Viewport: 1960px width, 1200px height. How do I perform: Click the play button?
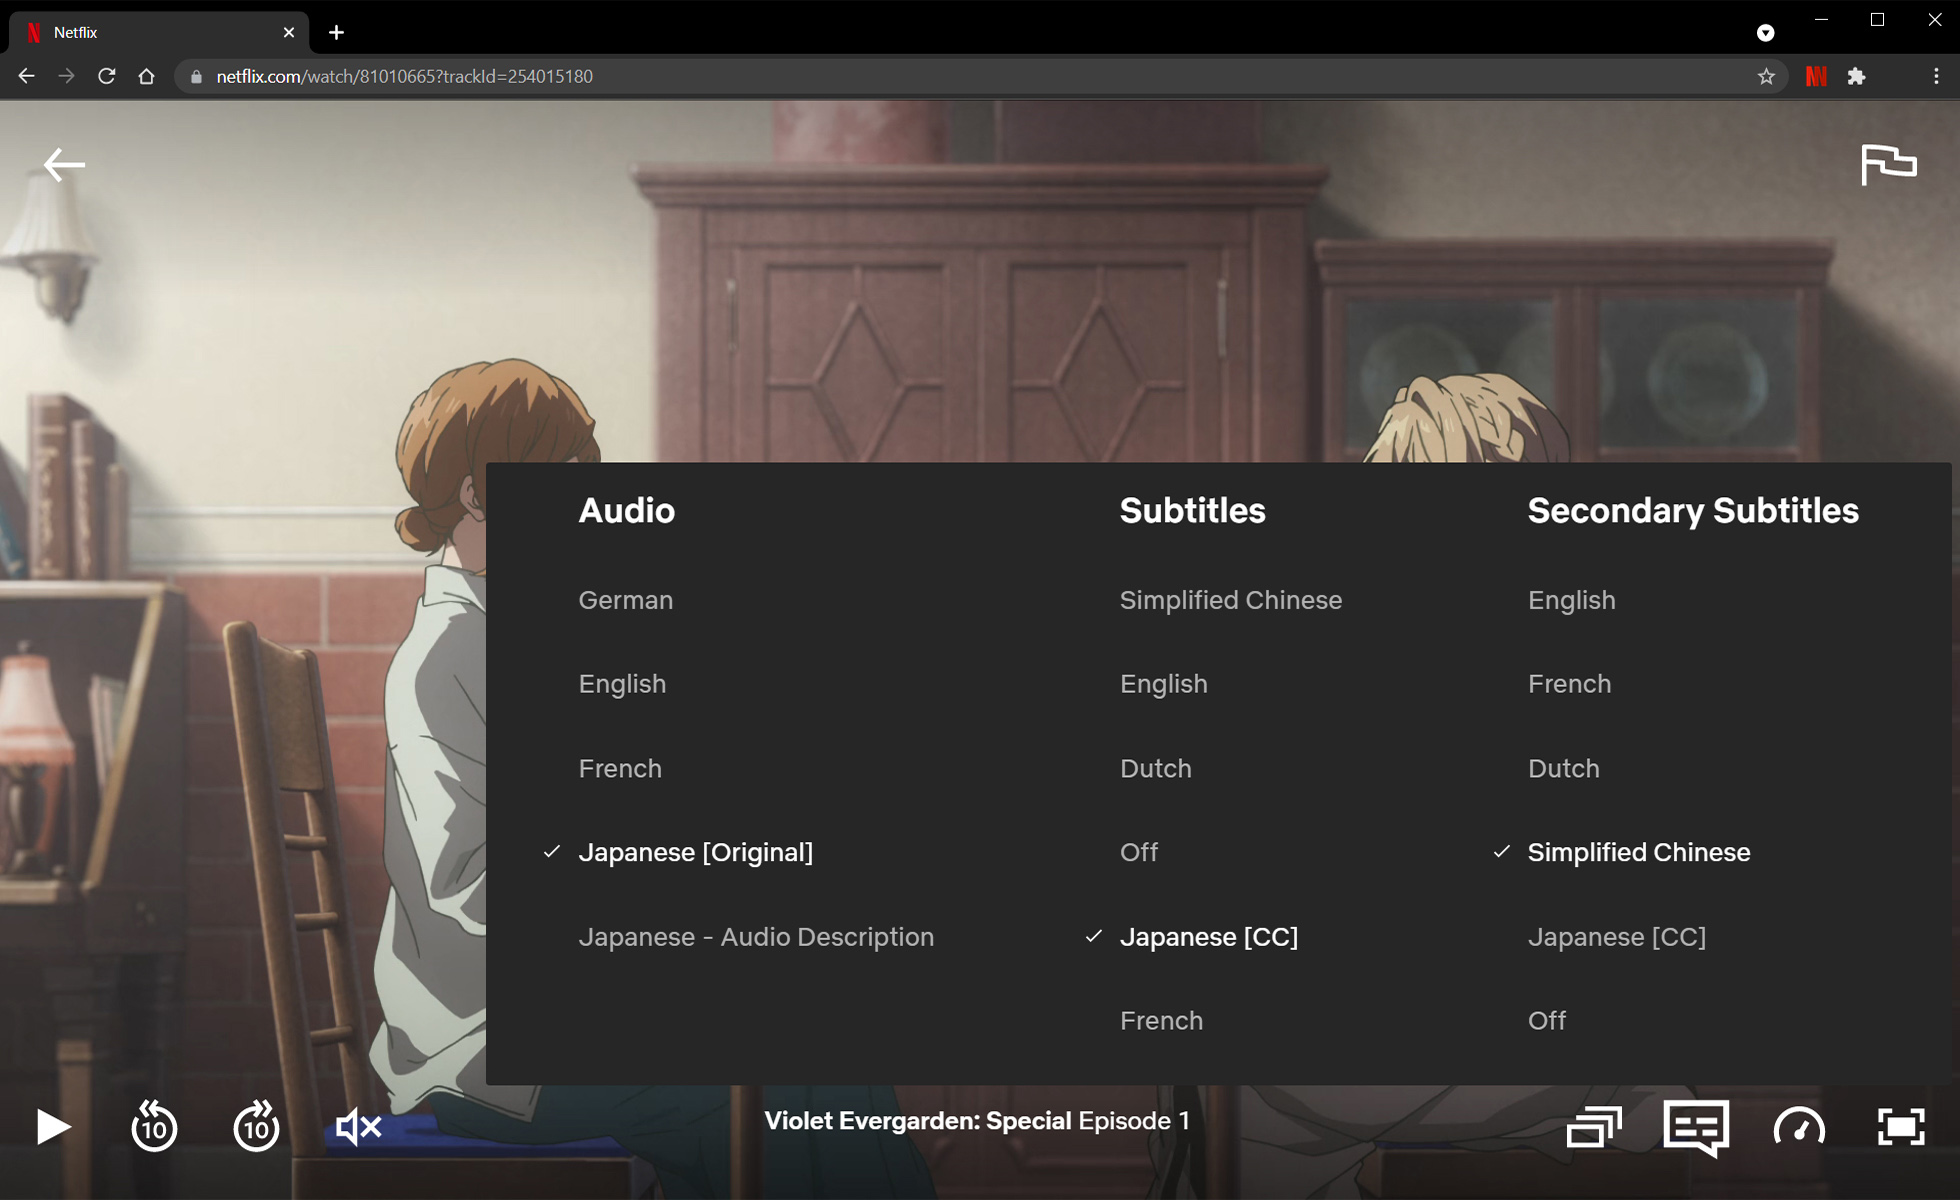pyautogui.click(x=53, y=1127)
